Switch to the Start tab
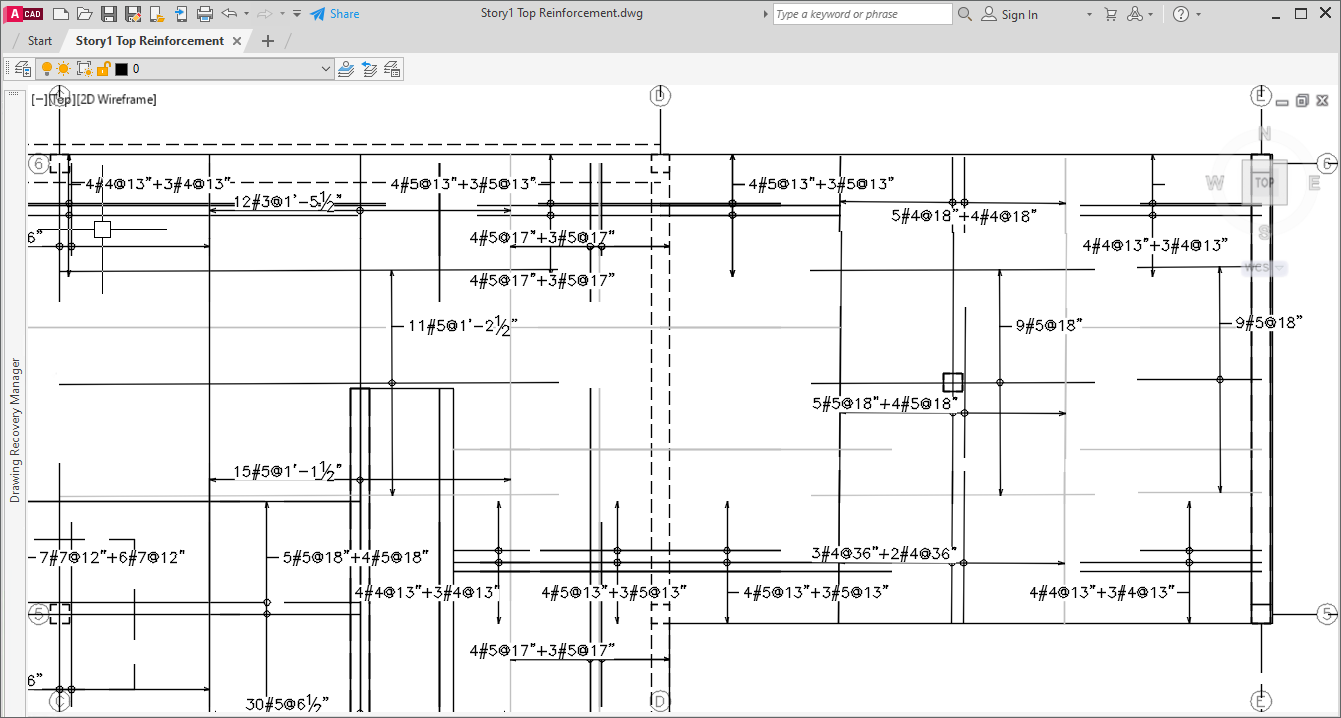 click(40, 41)
